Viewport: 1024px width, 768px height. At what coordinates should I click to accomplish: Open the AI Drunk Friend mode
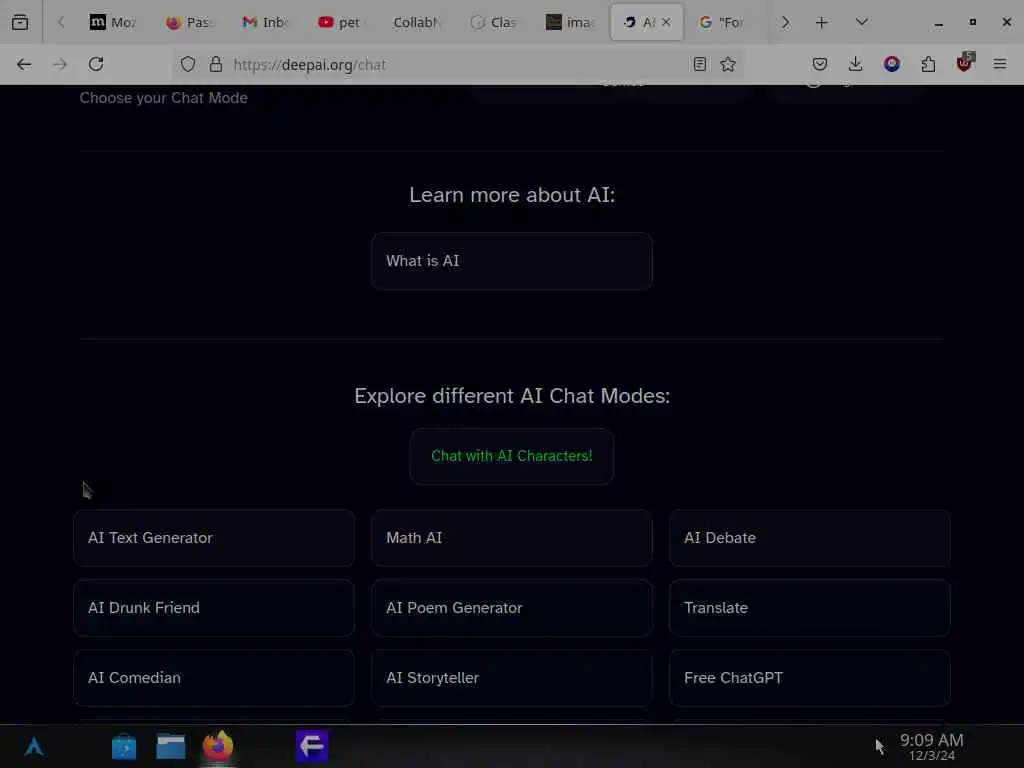(214, 607)
